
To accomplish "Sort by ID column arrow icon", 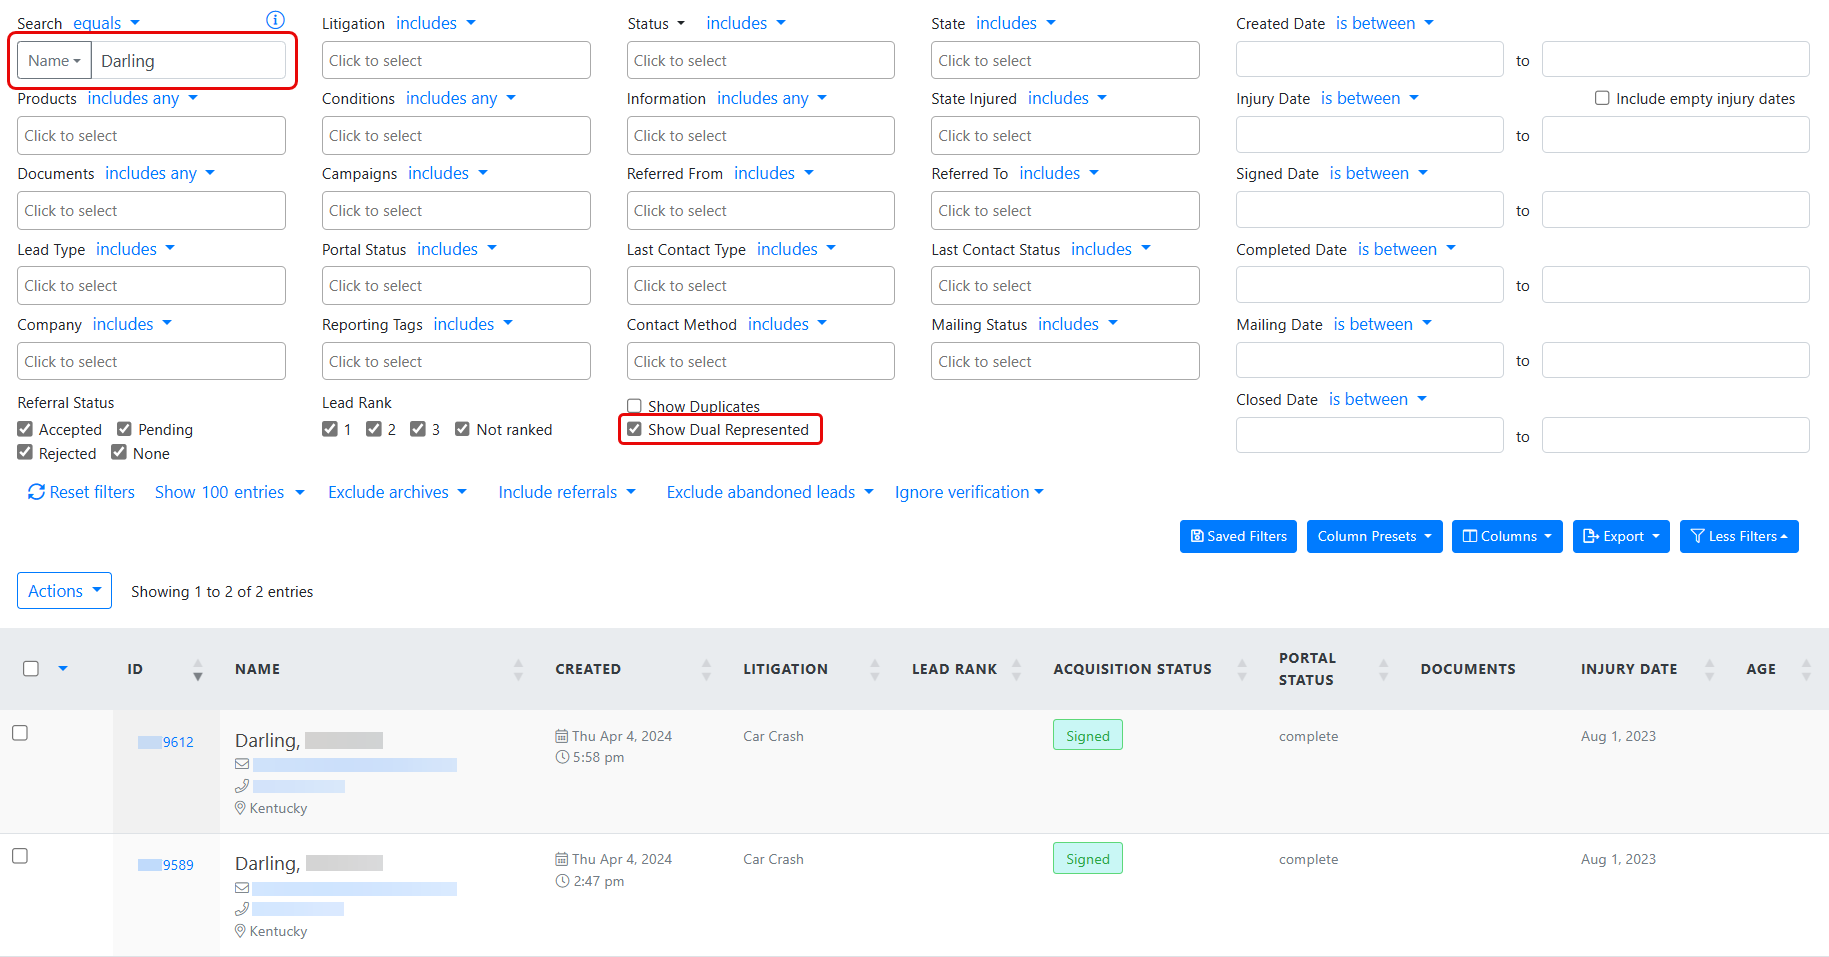I will click(x=198, y=670).
